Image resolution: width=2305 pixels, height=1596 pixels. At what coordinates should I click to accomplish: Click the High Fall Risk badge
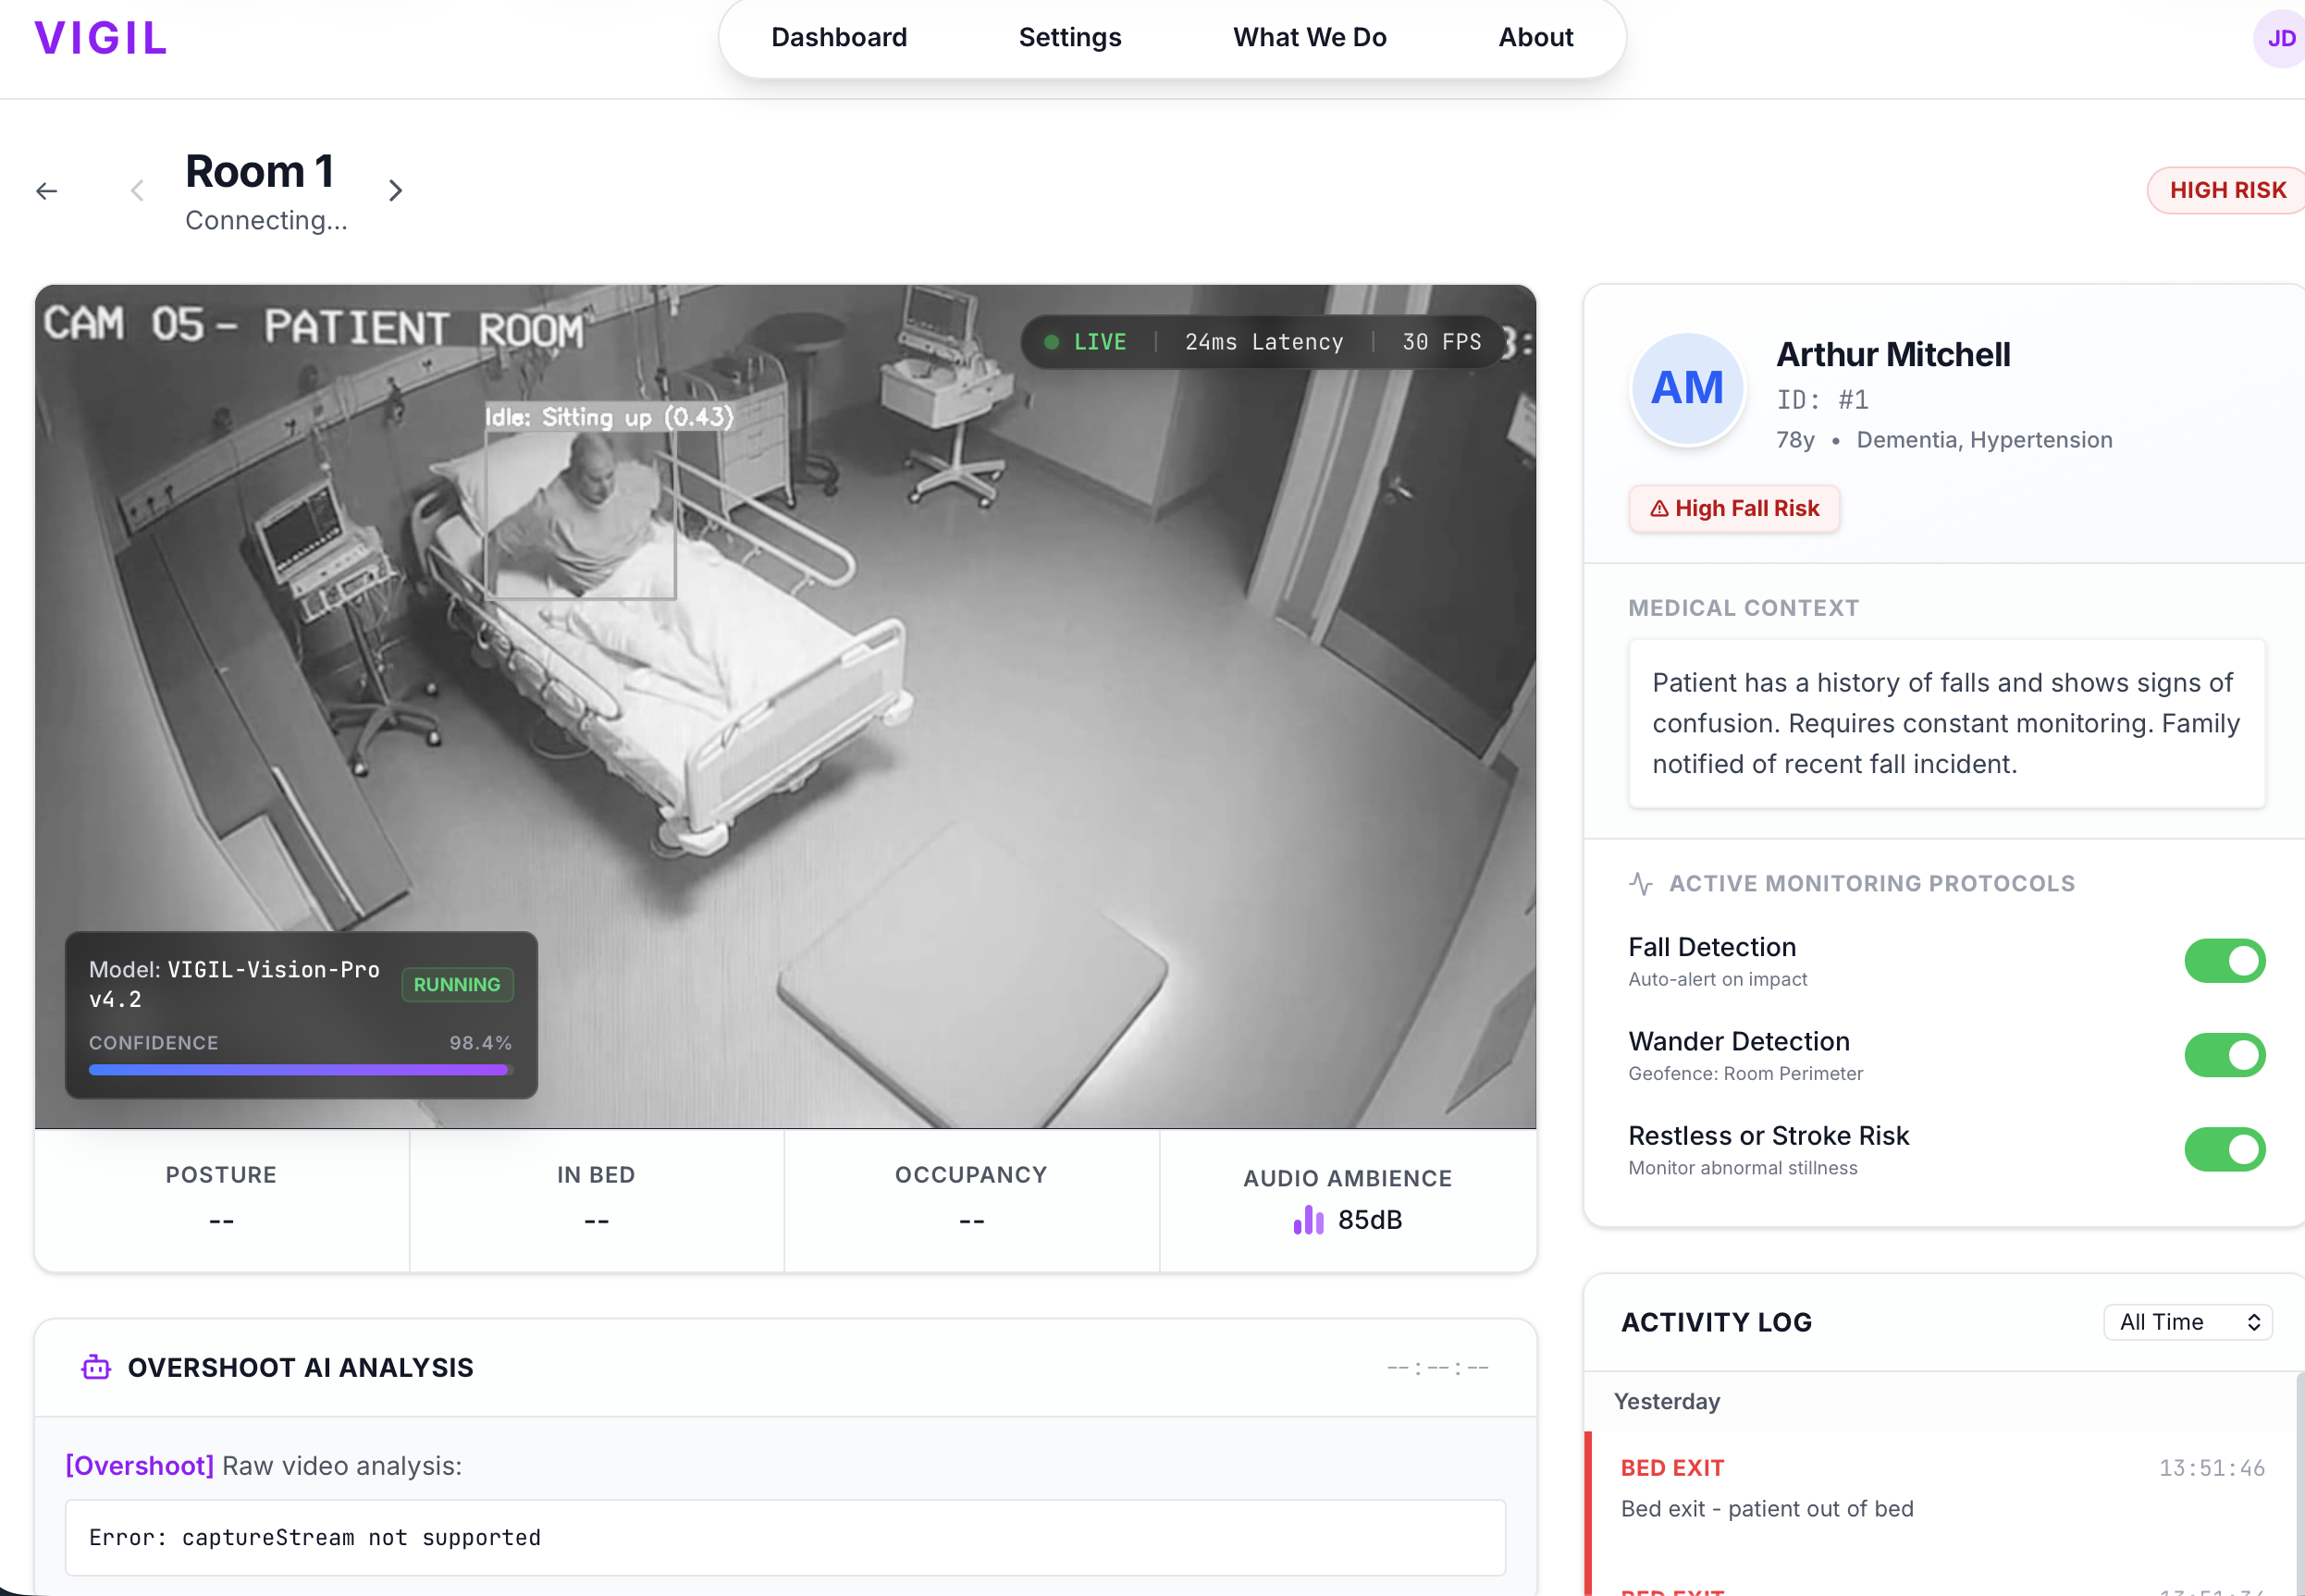(1734, 509)
